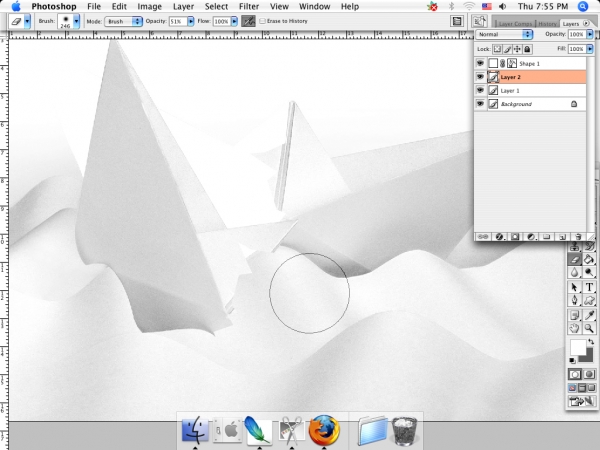Switch to the History tab
This screenshot has height=450, width=600.
click(547, 24)
